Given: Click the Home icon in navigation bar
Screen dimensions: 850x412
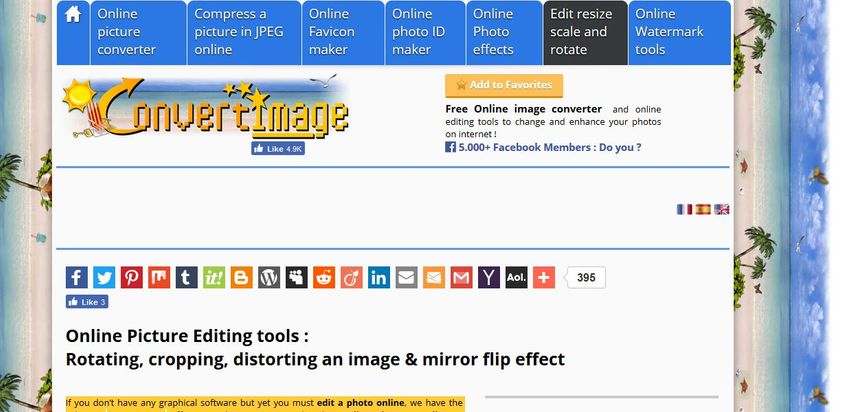Looking at the screenshot, I should (x=73, y=16).
